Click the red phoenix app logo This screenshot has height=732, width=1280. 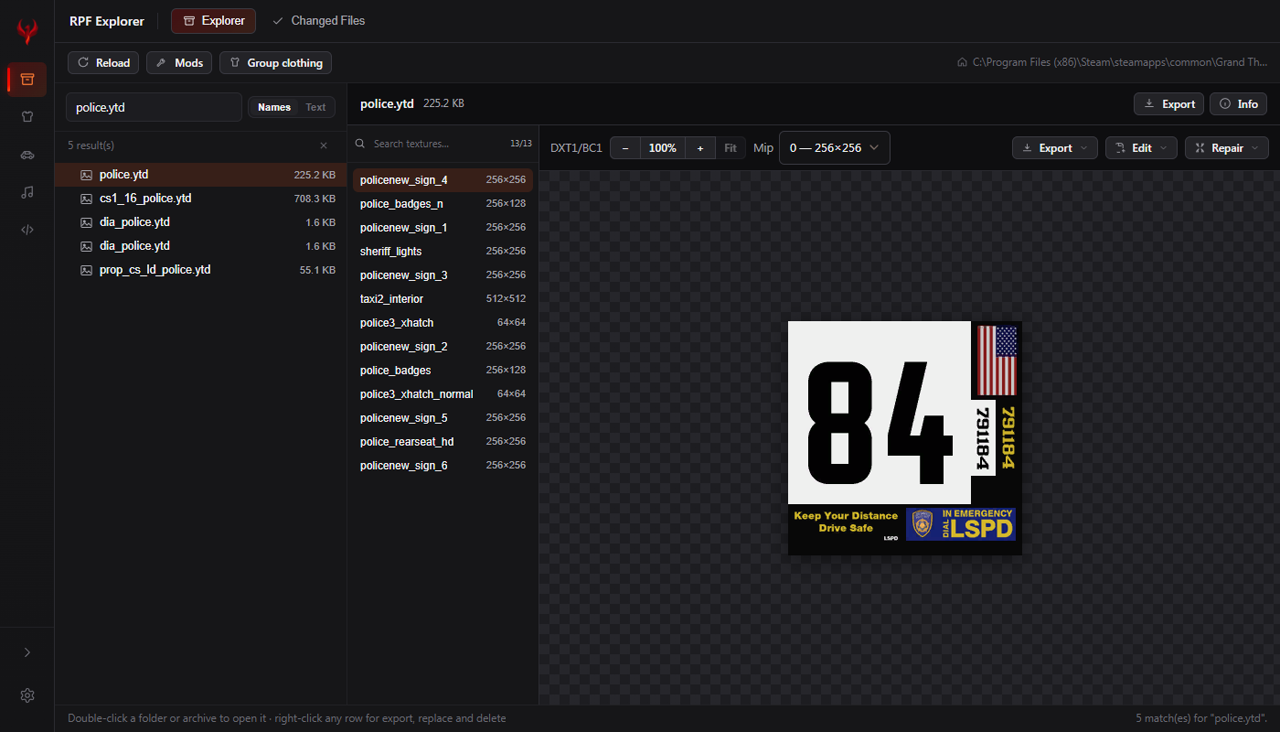(x=27, y=31)
